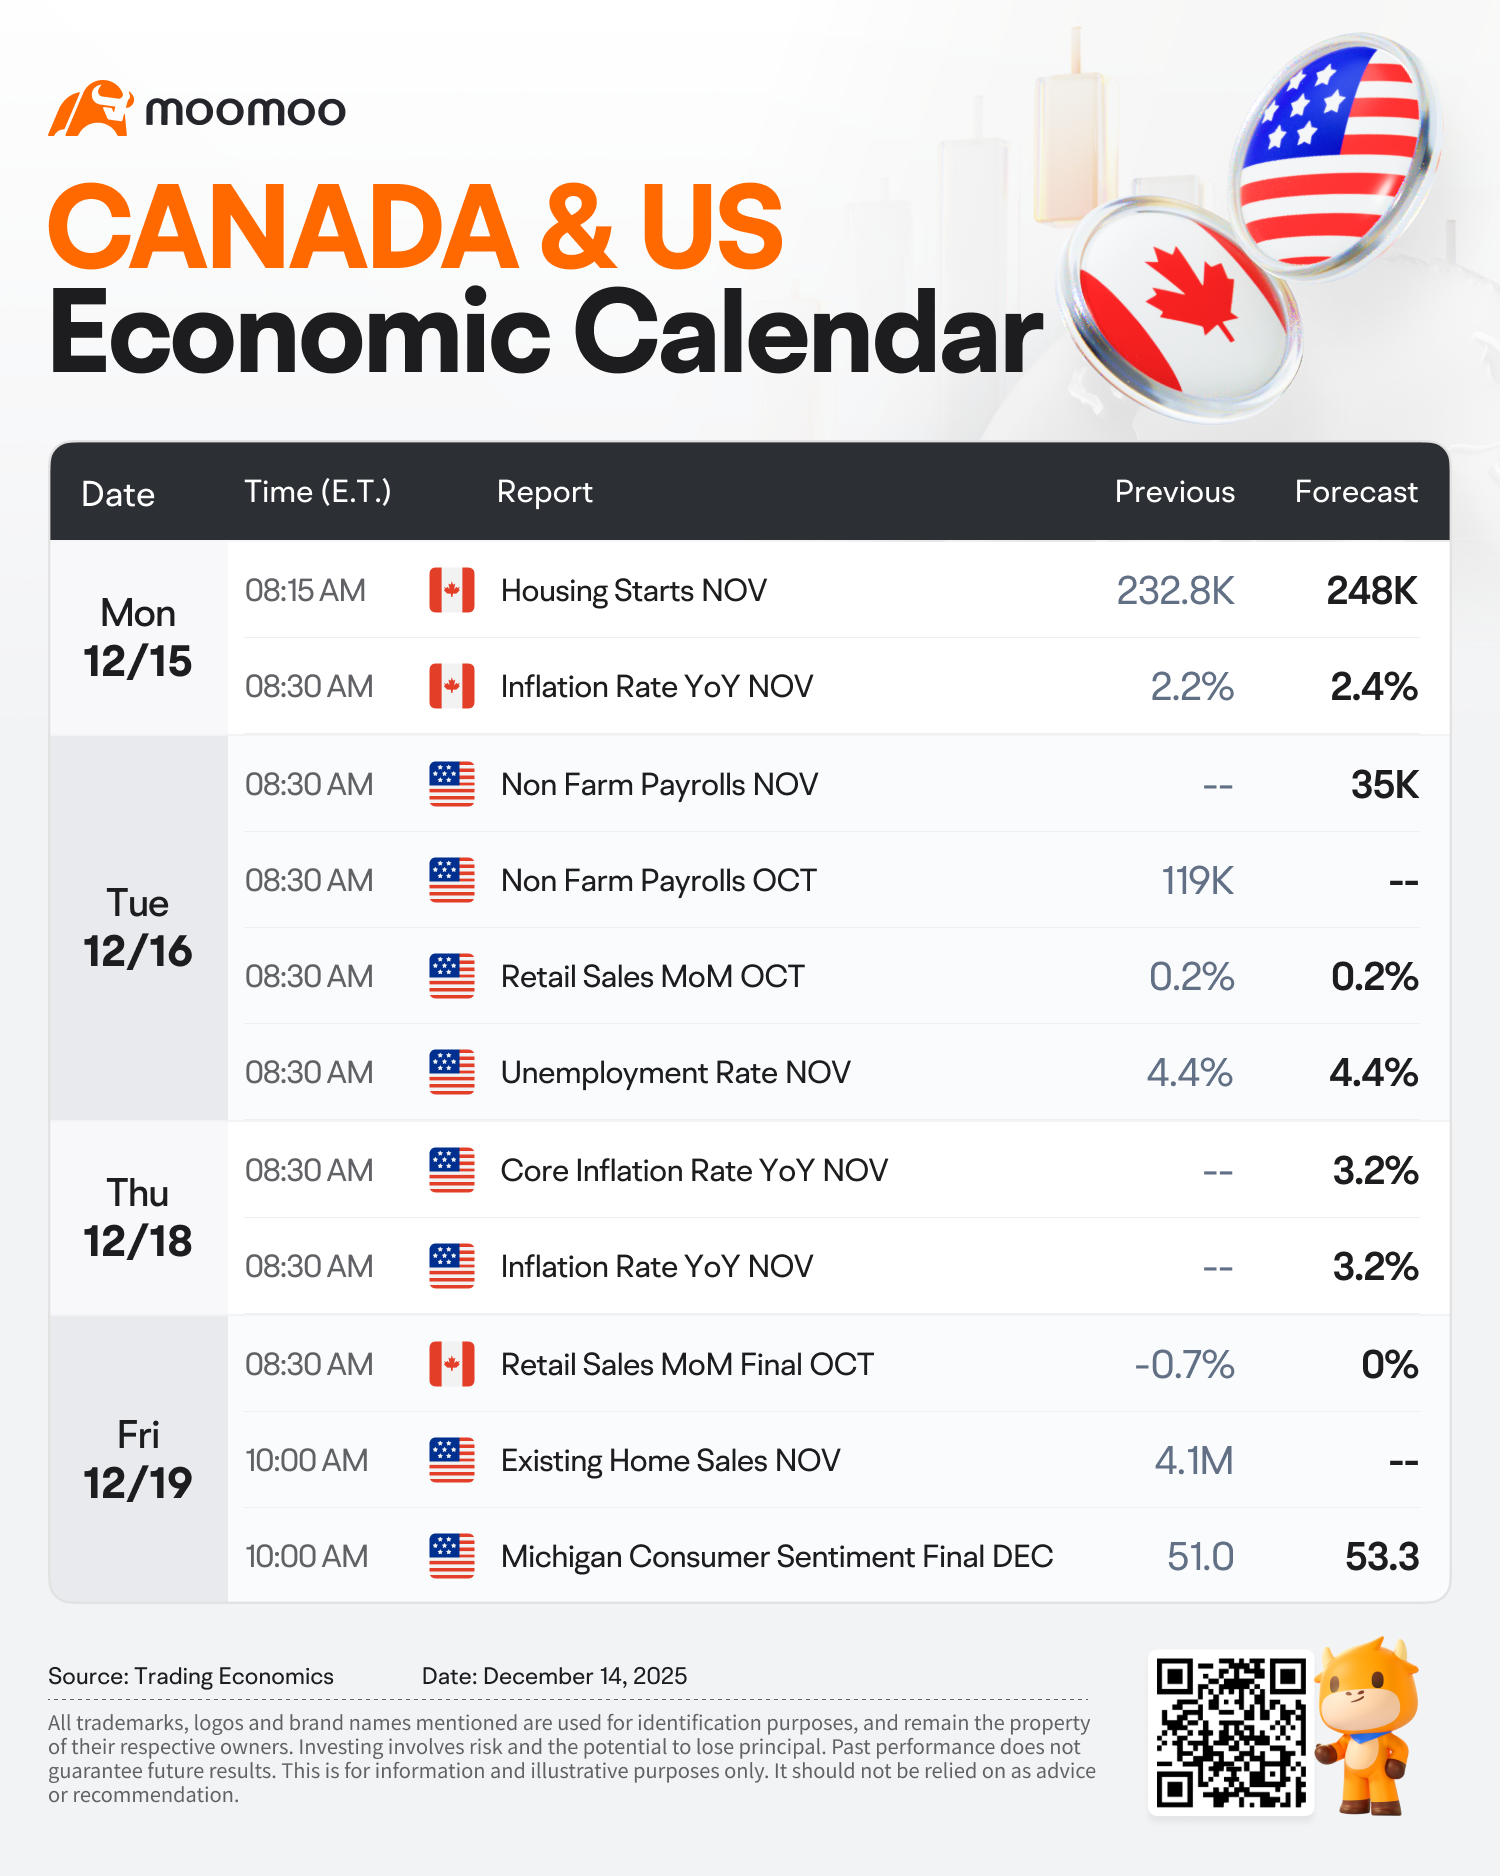Image resolution: width=1500 pixels, height=1876 pixels.
Task: Click the QR code image
Action: pos(1231,1732)
